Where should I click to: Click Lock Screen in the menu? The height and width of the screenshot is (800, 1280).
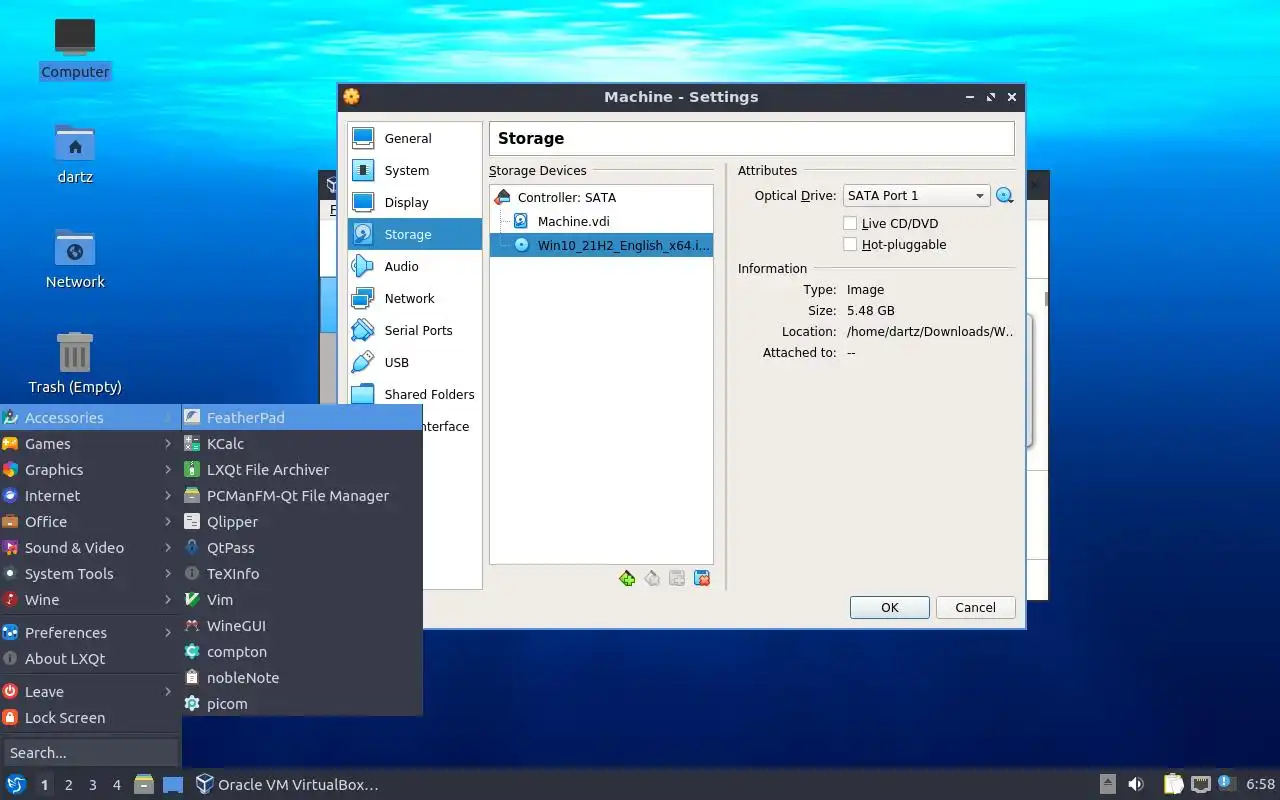click(90, 717)
